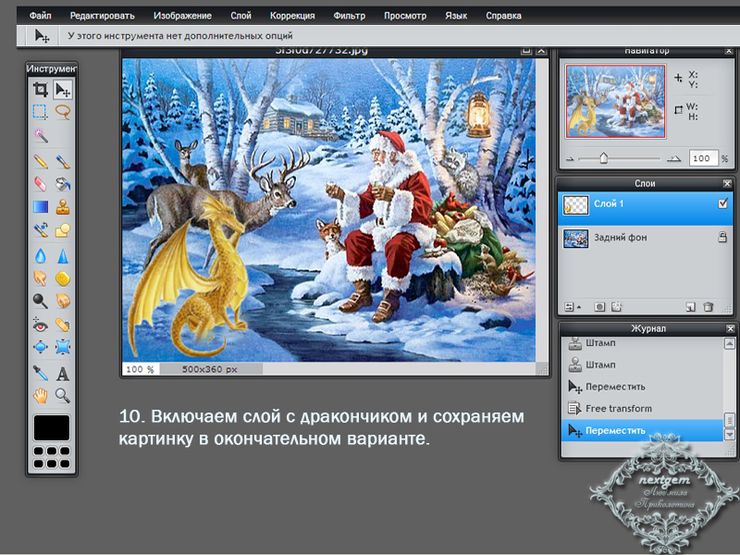The image size is (740, 555).
Task: Create new layer in Слои panel
Action: (x=690, y=307)
